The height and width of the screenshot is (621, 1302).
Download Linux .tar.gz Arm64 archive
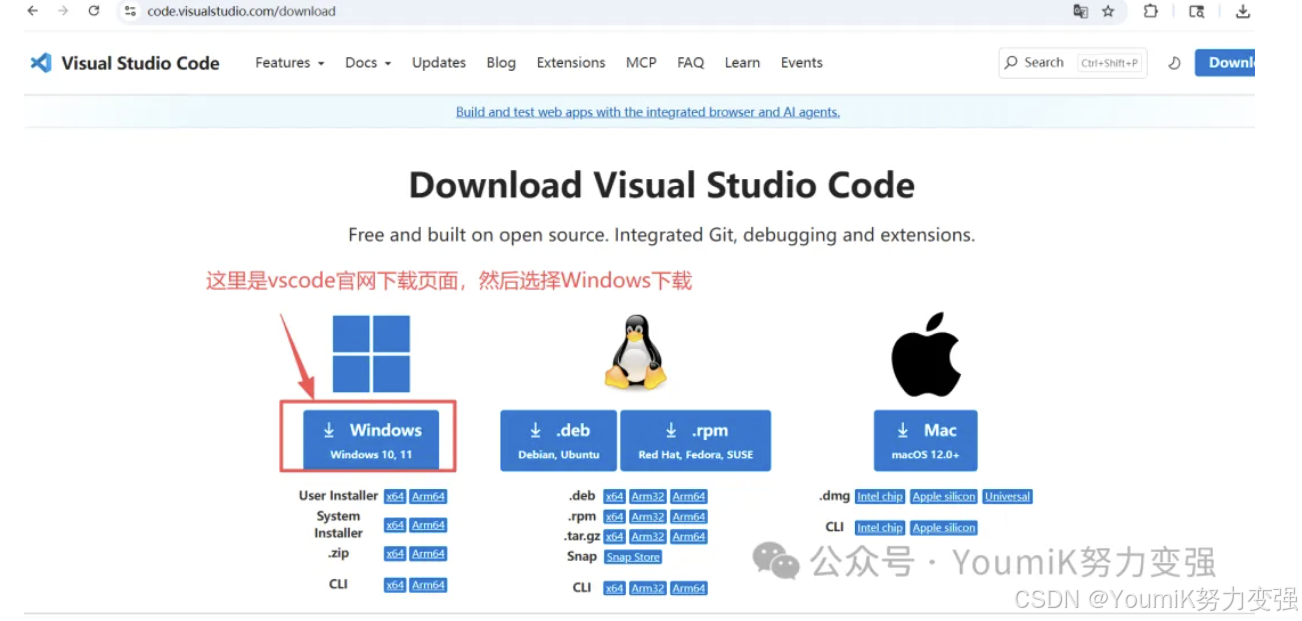(x=689, y=537)
